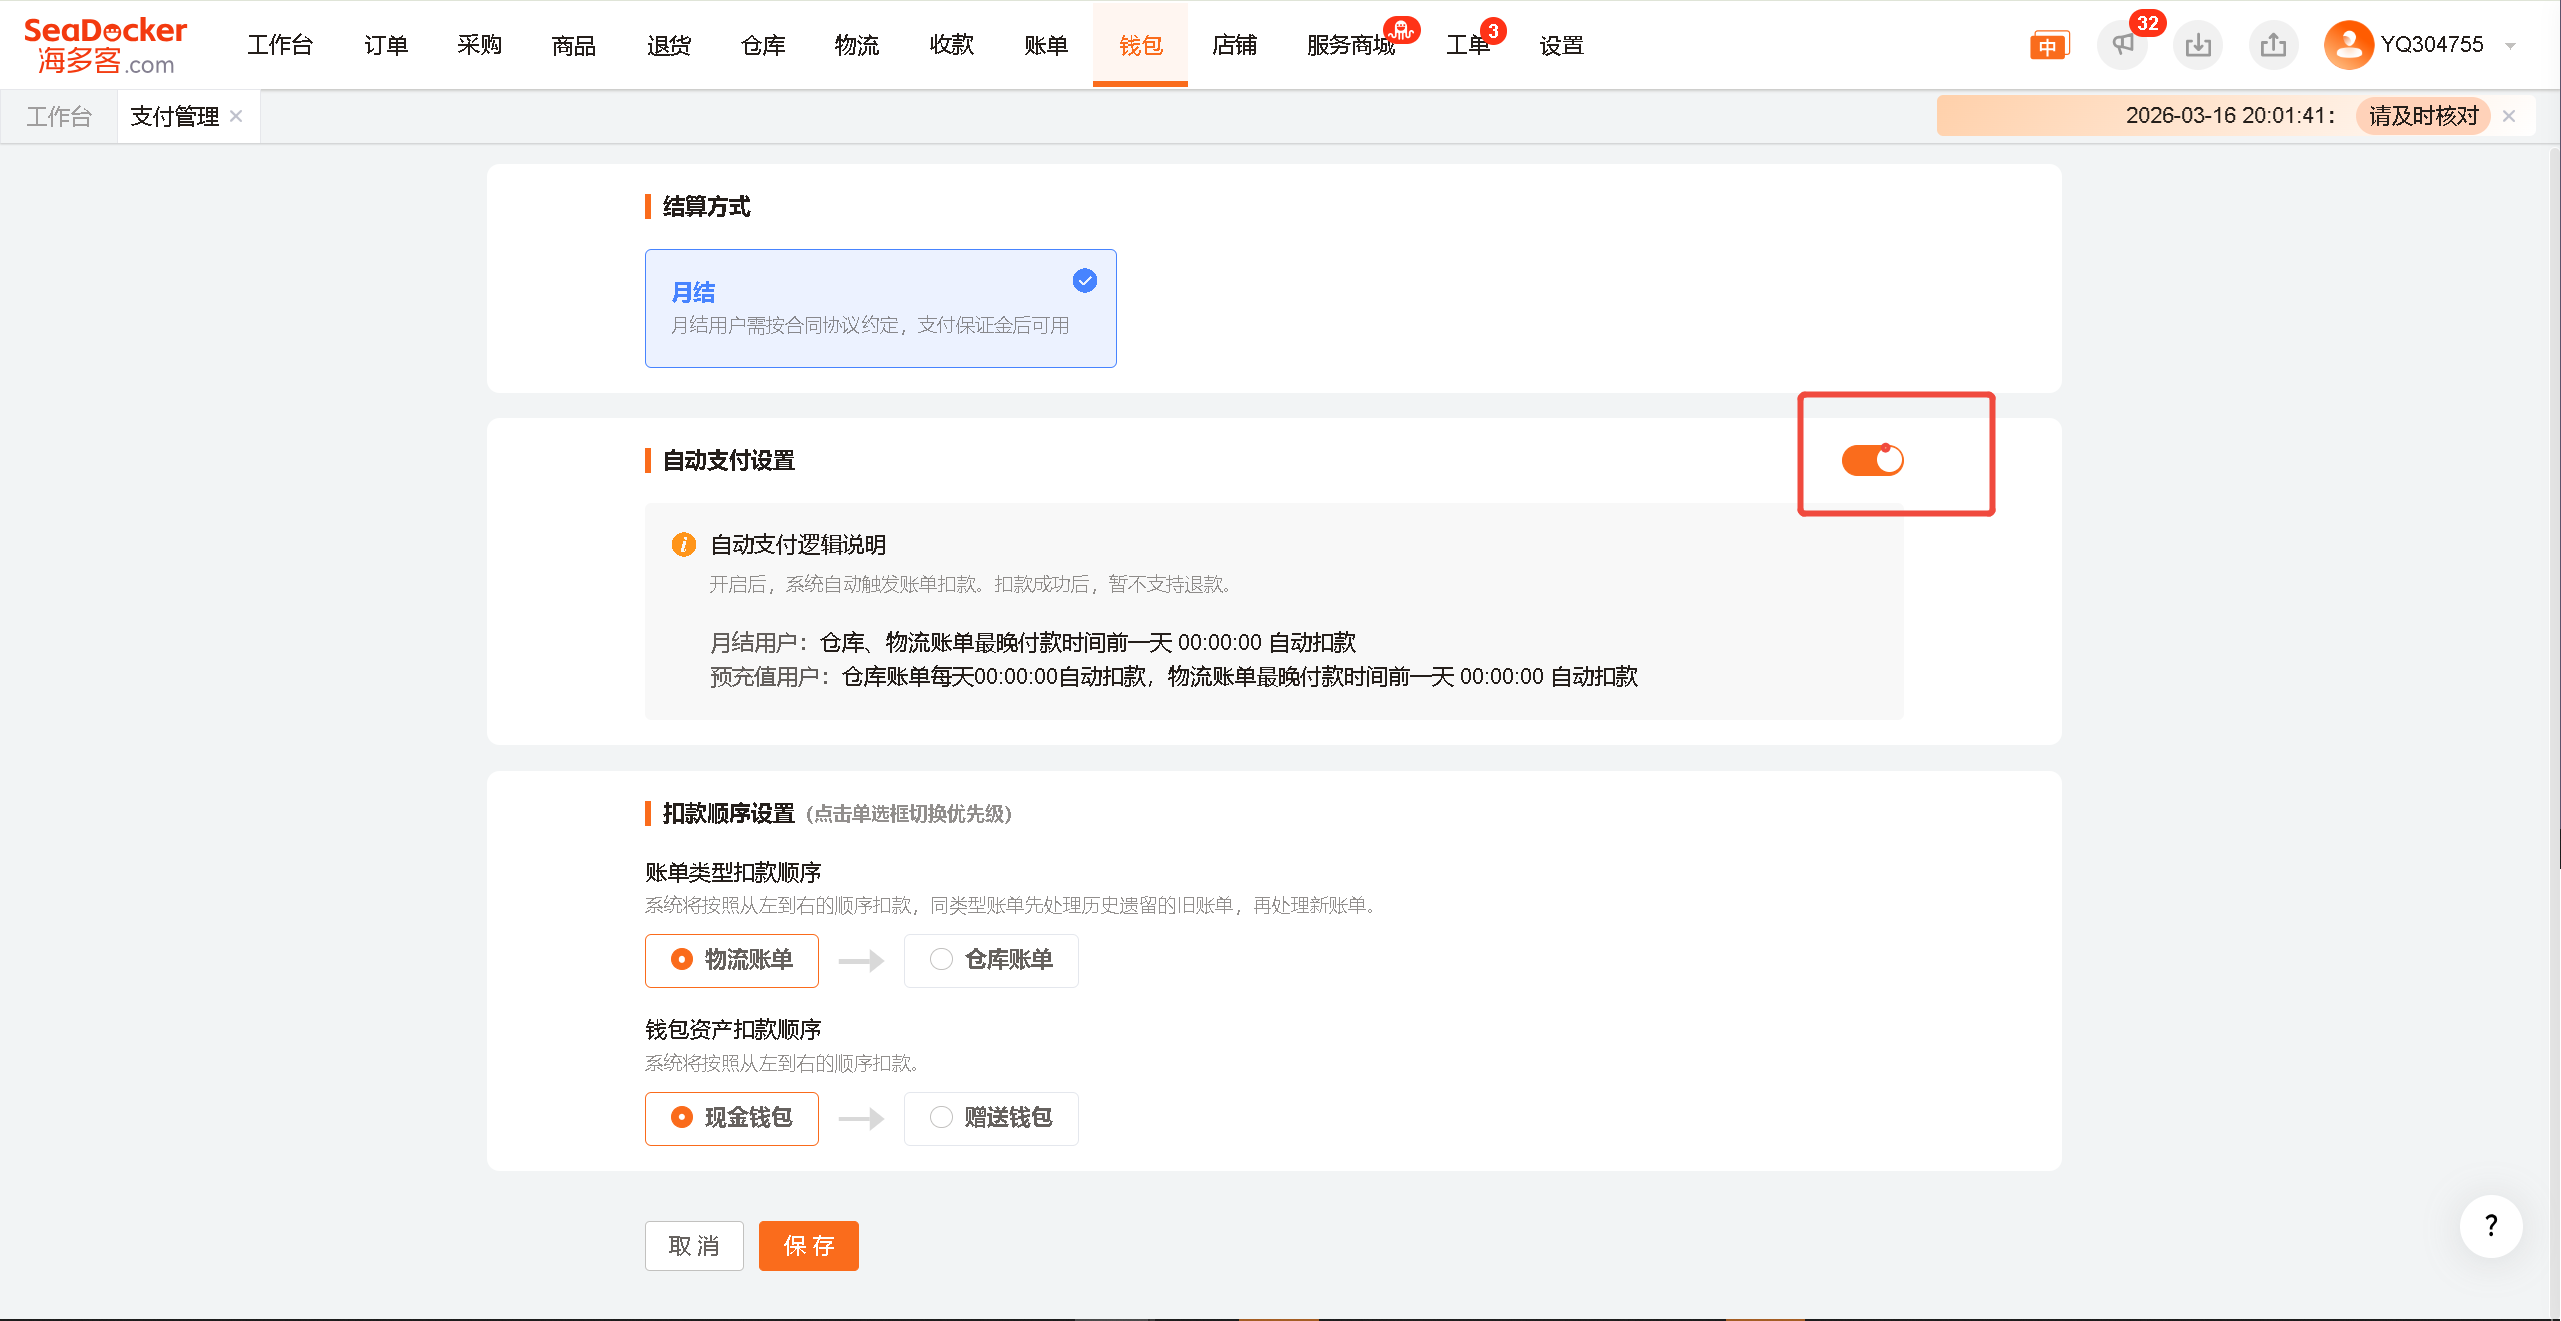
Task: Click the download tray icon
Action: click(x=2197, y=45)
